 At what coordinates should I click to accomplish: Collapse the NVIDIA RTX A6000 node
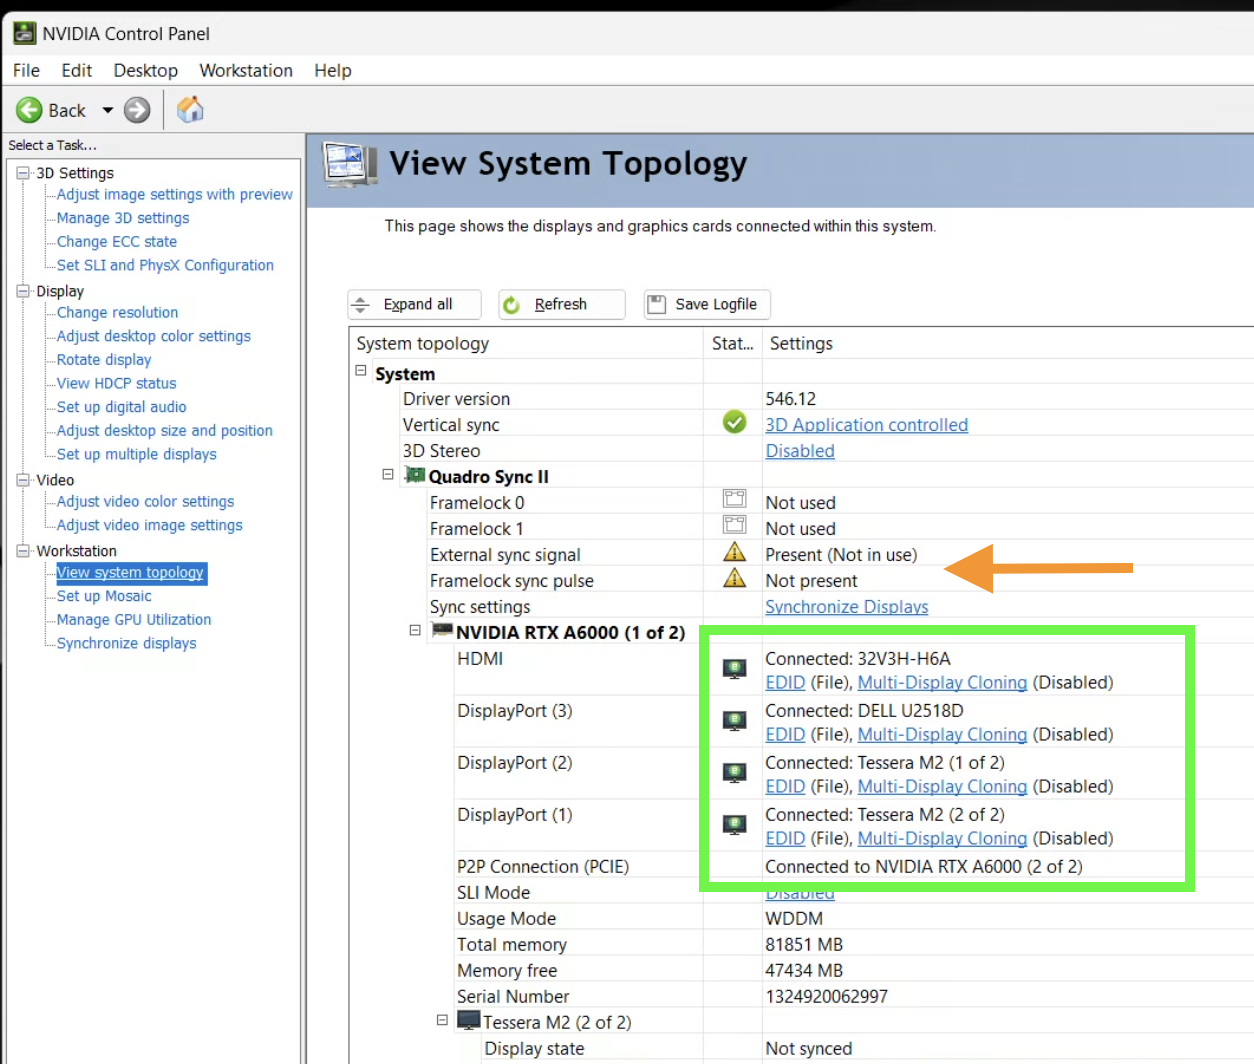click(x=415, y=631)
